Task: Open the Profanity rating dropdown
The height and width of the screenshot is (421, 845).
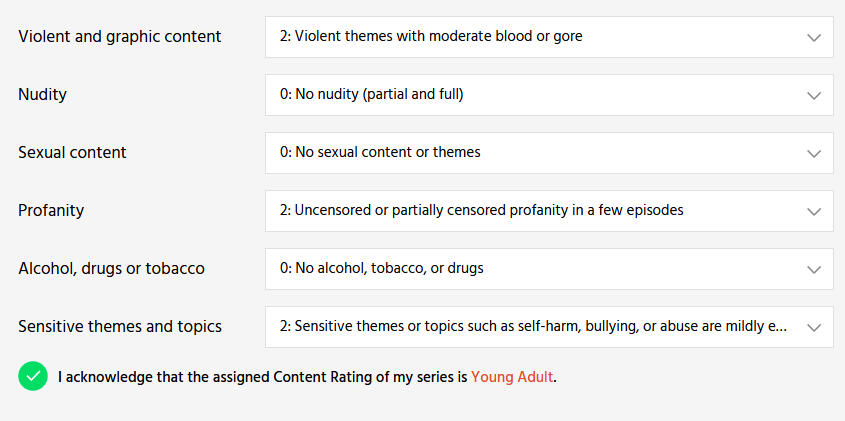Action: (540, 211)
